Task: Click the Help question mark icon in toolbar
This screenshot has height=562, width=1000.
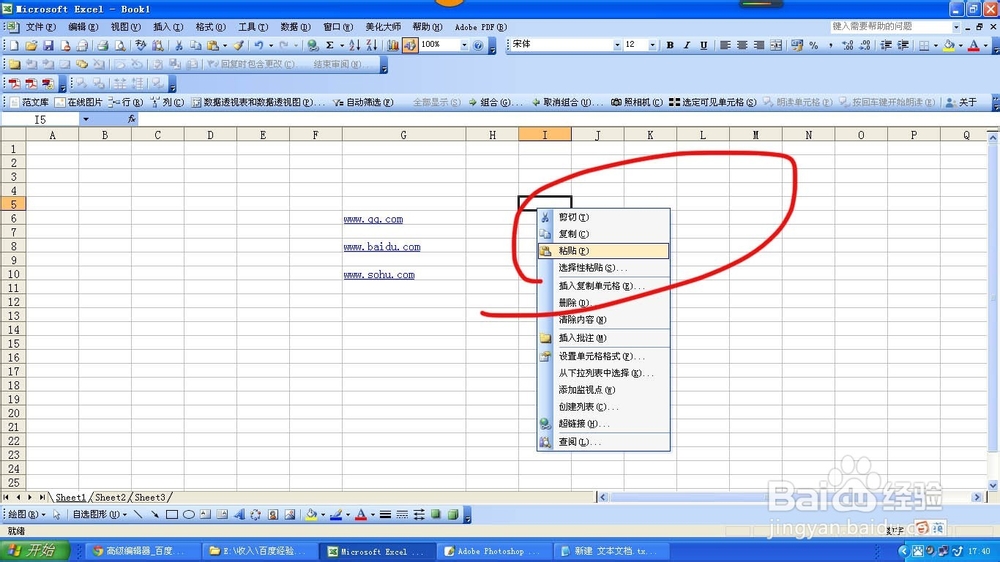Action: [x=478, y=45]
